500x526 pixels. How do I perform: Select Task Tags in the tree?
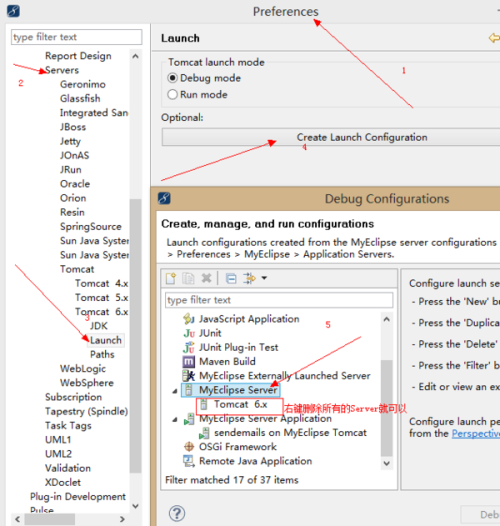coord(68,426)
